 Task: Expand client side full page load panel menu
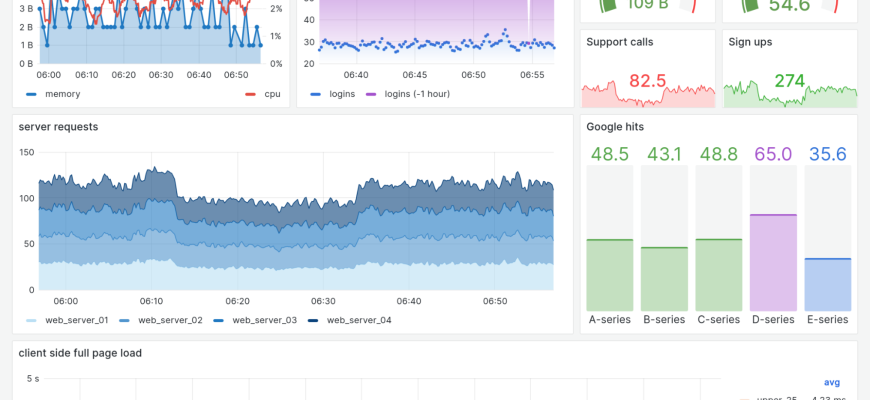[80, 353]
